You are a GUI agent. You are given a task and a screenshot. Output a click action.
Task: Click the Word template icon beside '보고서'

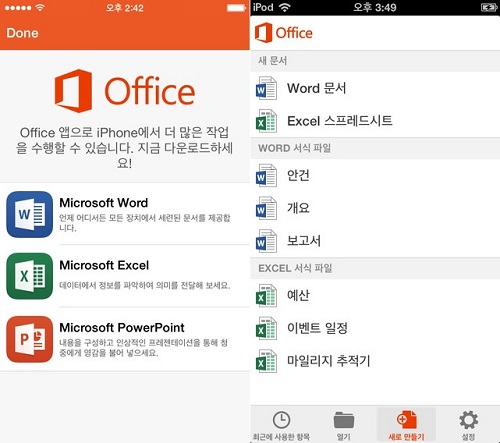coord(266,241)
